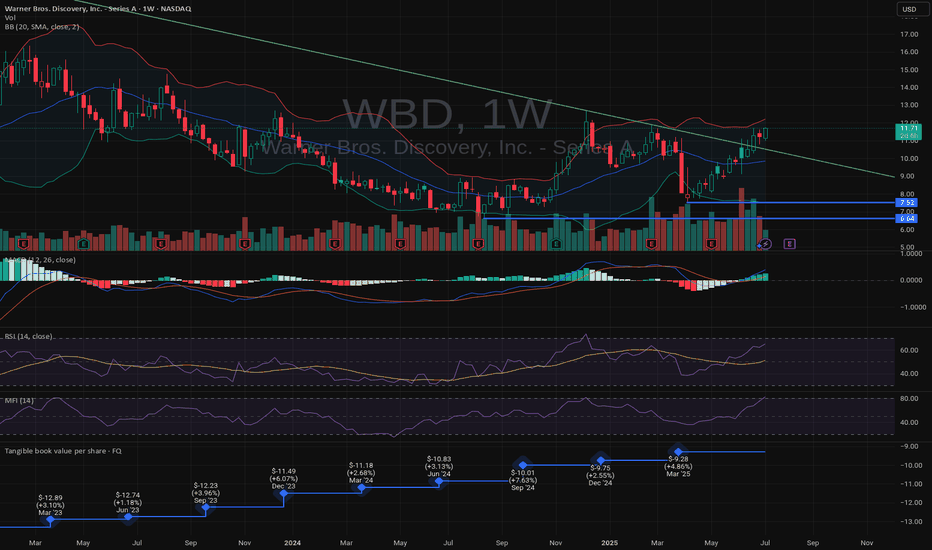The width and height of the screenshot is (932, 550).
Task: Click the 14.00 price axis label
Action: point(909,87)
